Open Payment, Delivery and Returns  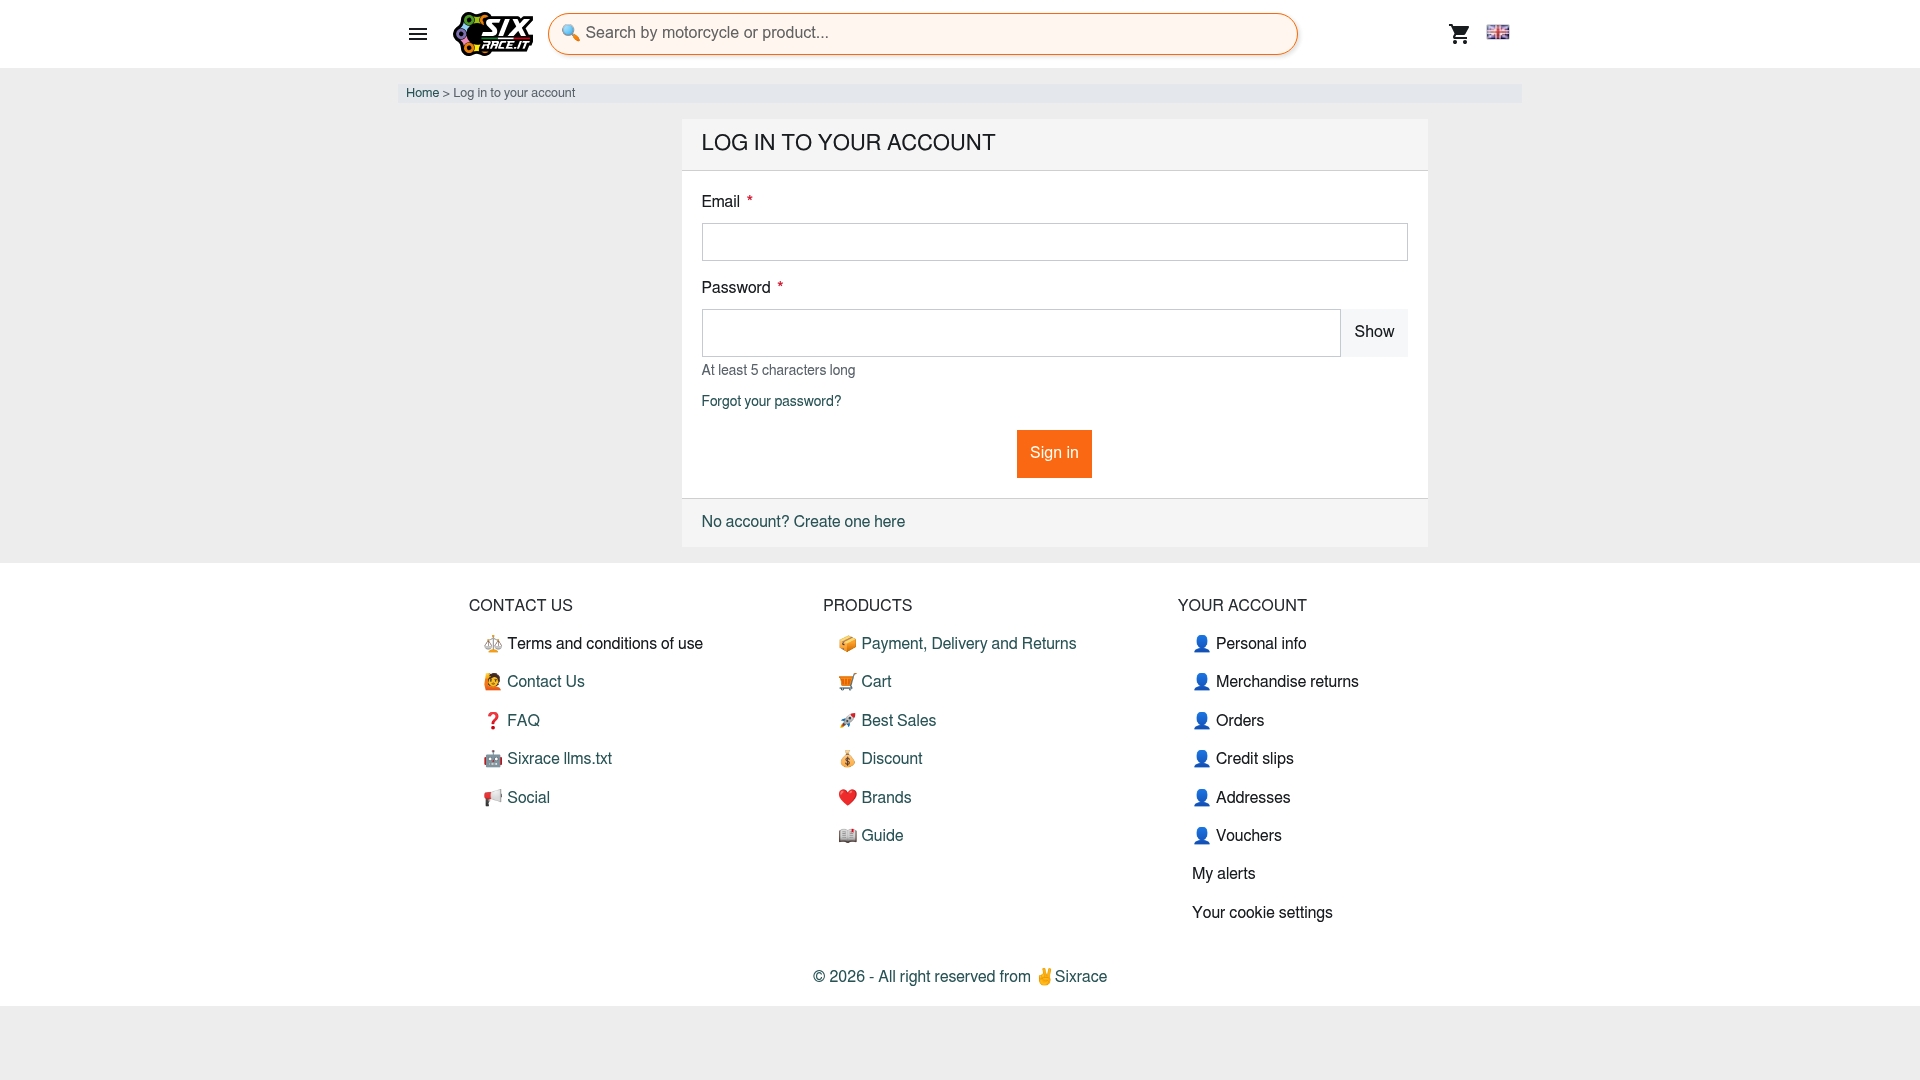click(x=968, y=644)
